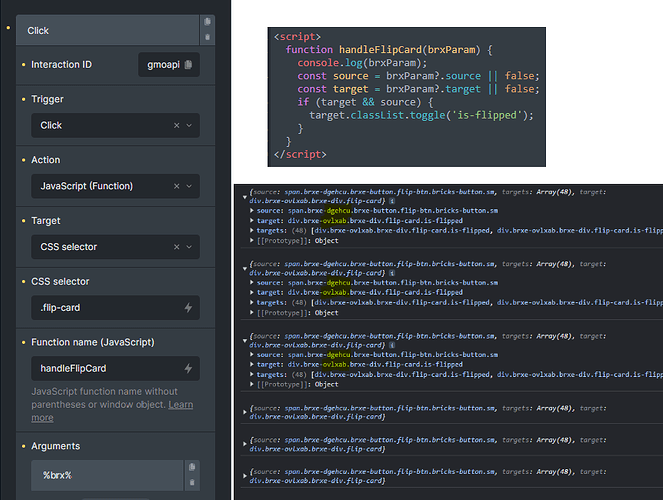Image resolution: width=663 pixels, height=500 pixels.
Task: Click the Function name (JavaScript) label
Action: (93, 342)
